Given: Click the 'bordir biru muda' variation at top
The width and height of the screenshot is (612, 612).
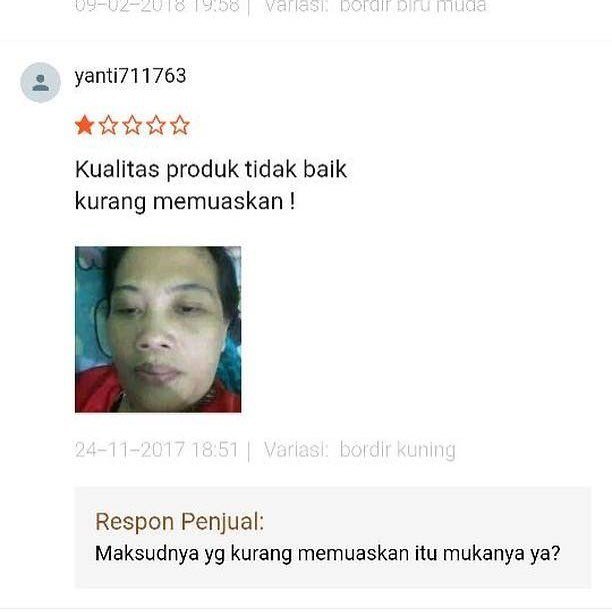Looking at the screenshot, I should coord(413,7).
